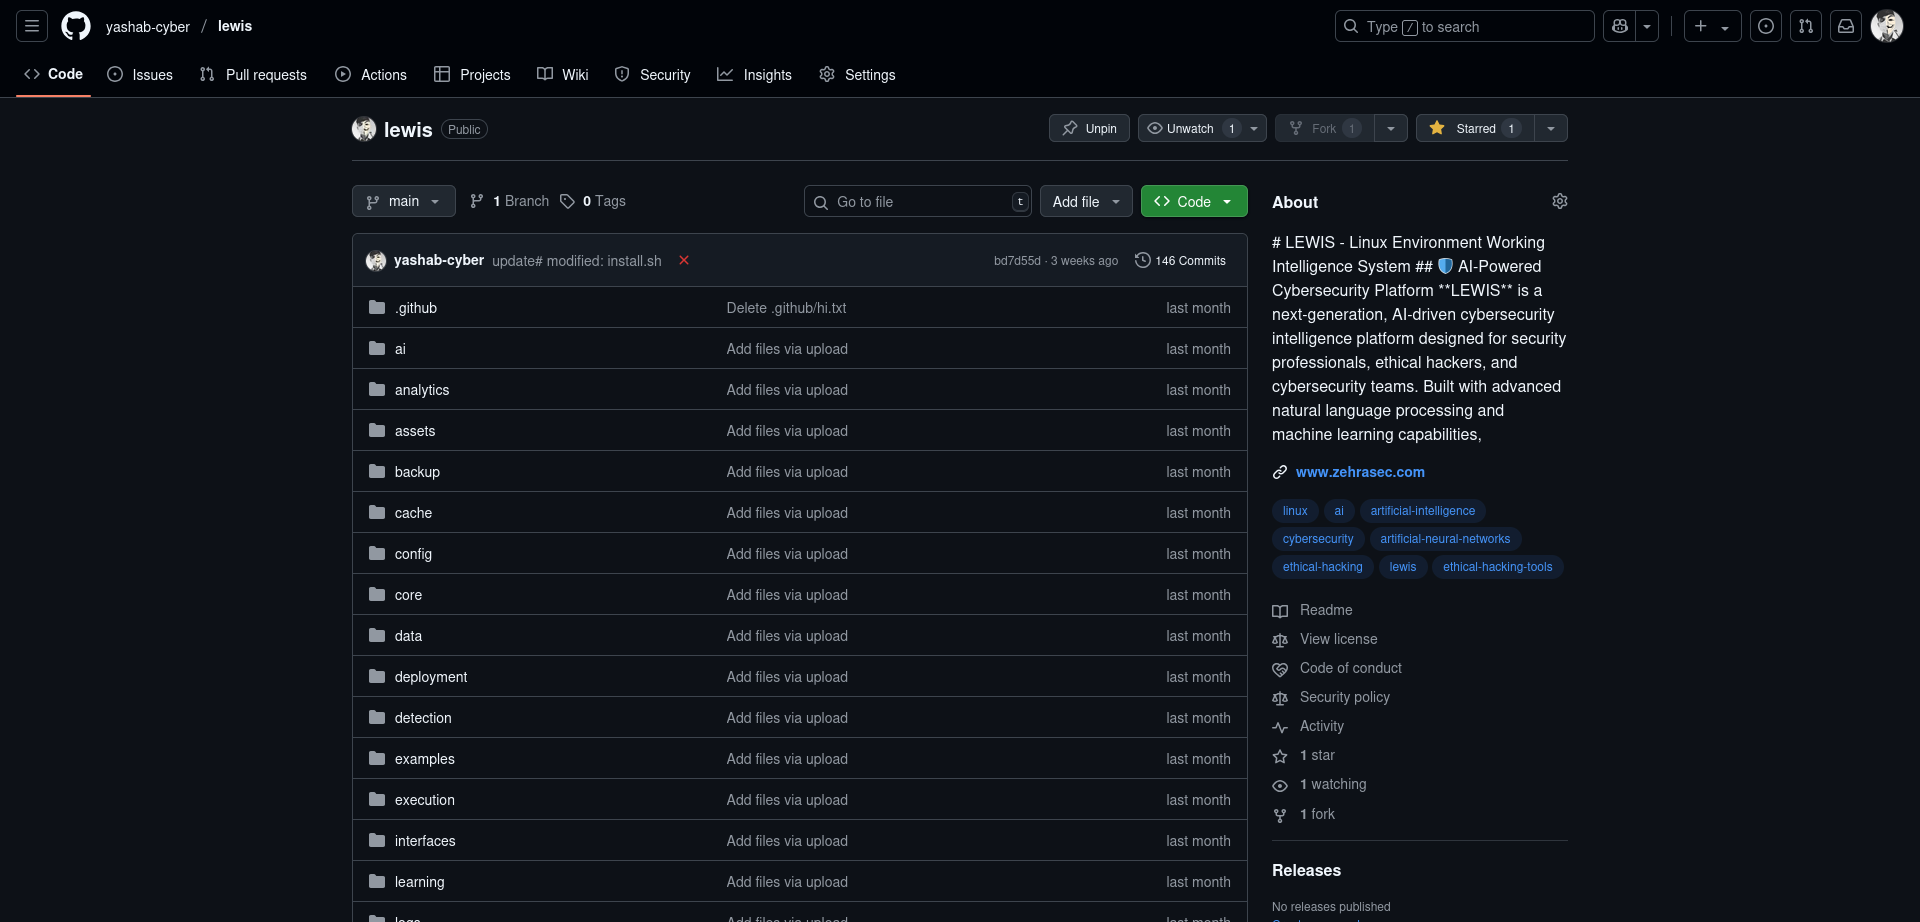1920x922 pixels.
Task: Open the main branch selector dropdown
Action: coord(403,201)
